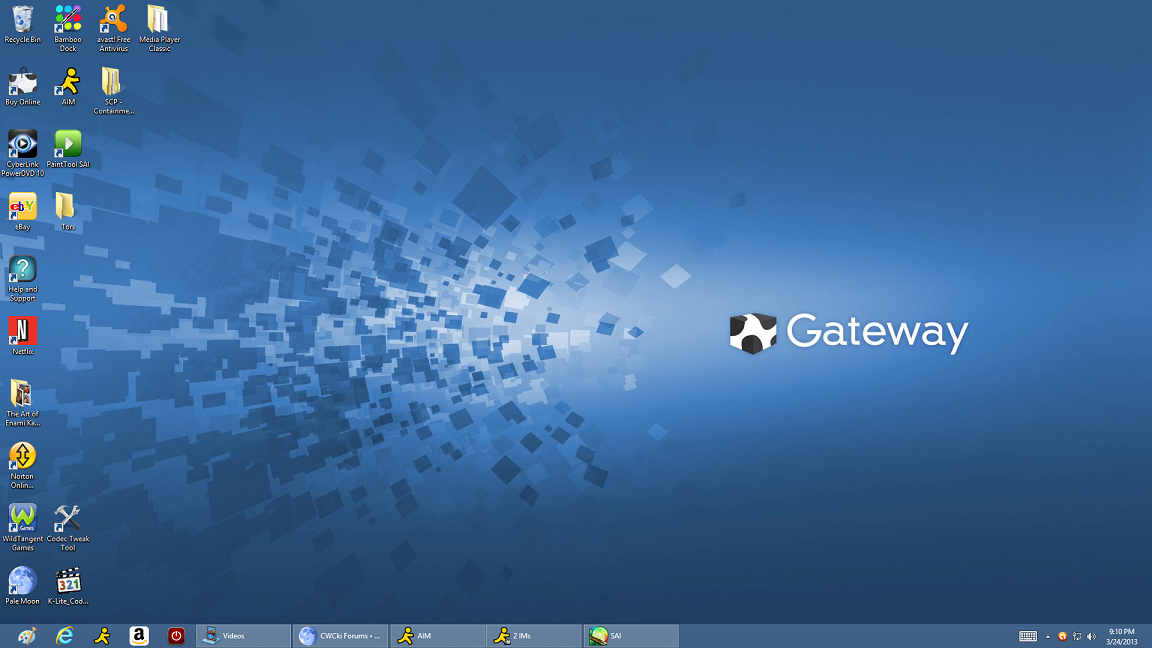Launch Internet Explorer from the taskbar
The image size is (1152, 648).
tap(65, 636)
